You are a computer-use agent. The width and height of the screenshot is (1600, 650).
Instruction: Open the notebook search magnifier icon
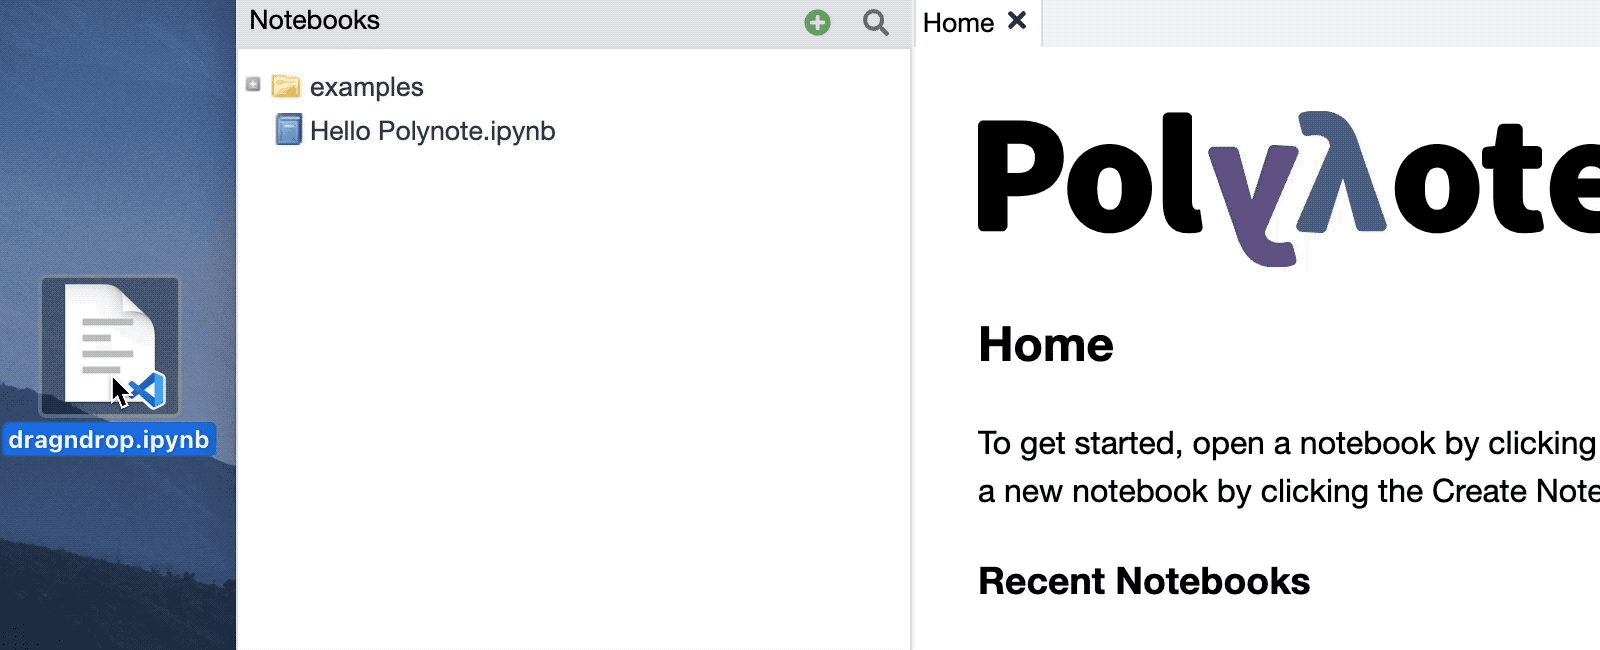click(876, 23)
